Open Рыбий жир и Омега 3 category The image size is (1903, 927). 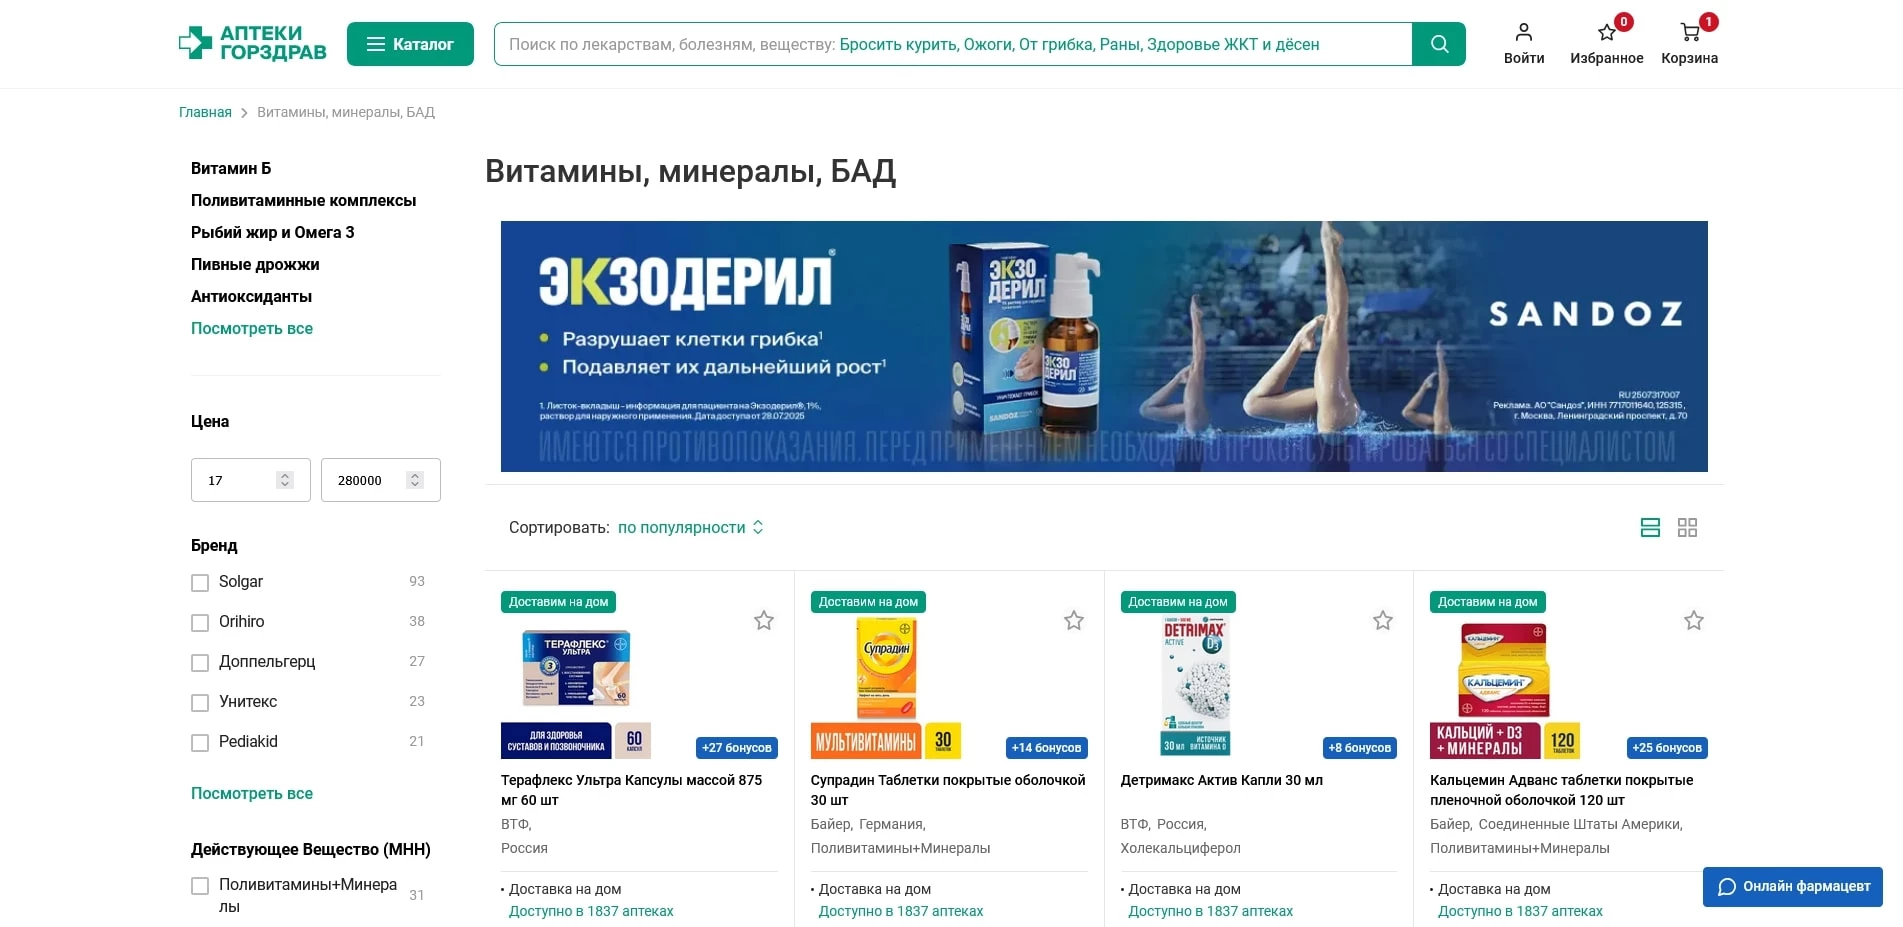[x=273, y=233]
